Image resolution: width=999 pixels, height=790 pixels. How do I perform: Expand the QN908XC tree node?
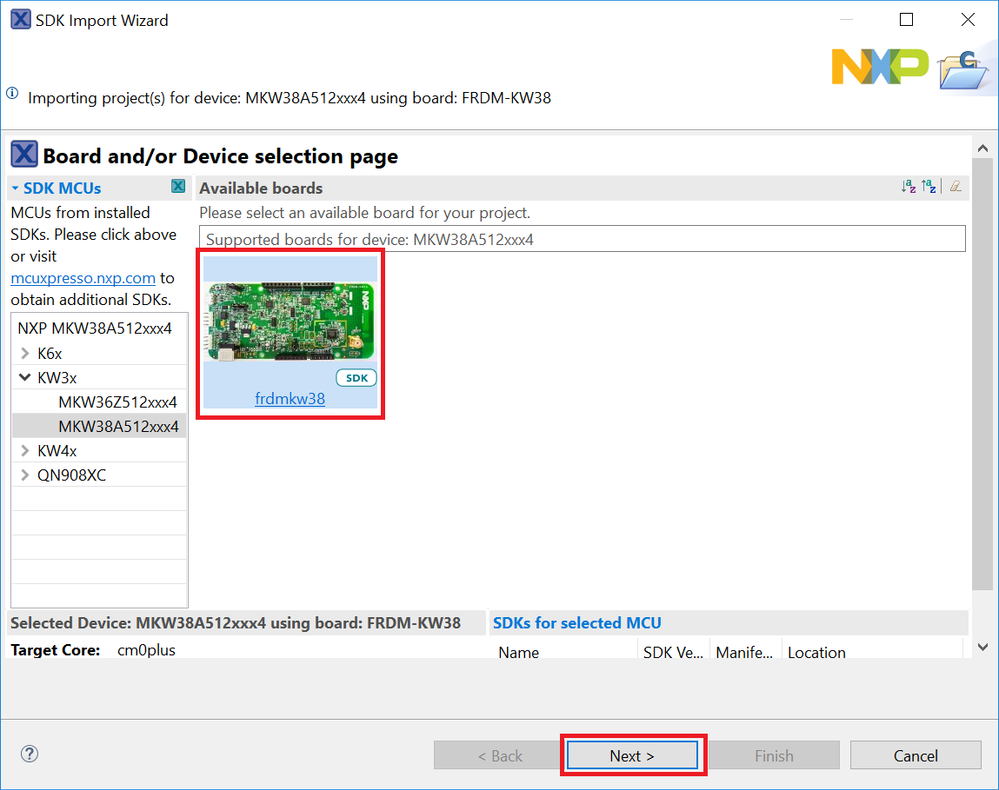(x=25, y=475)
